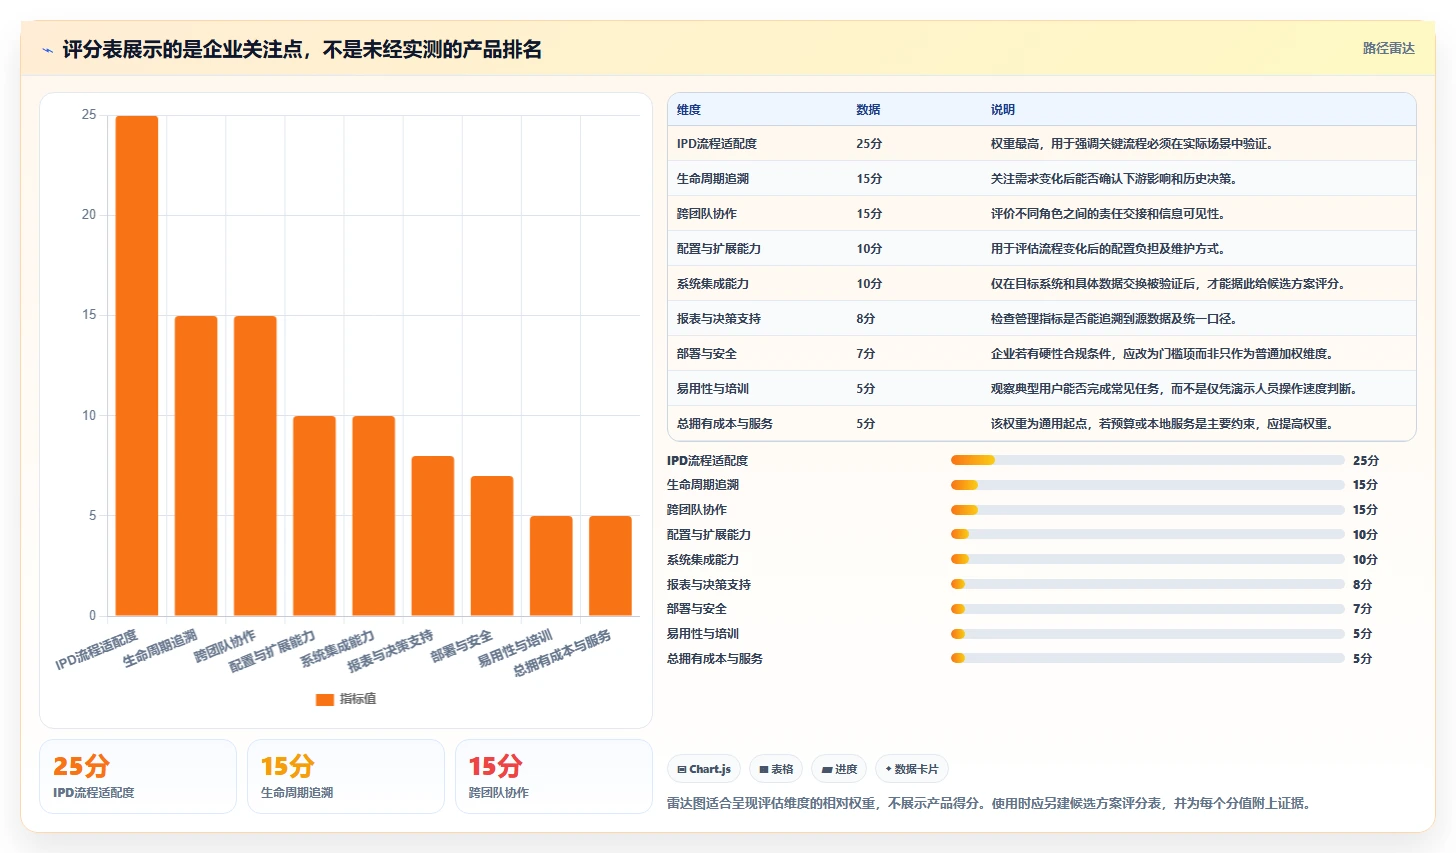Viewport: 1456px width, 853px height.
Task: Click the 7分 value in the table
Action: [865, 354]
